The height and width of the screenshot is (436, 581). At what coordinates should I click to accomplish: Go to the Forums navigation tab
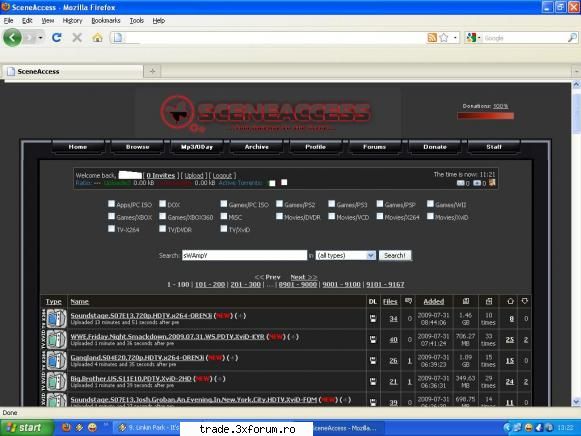[374, 147]
